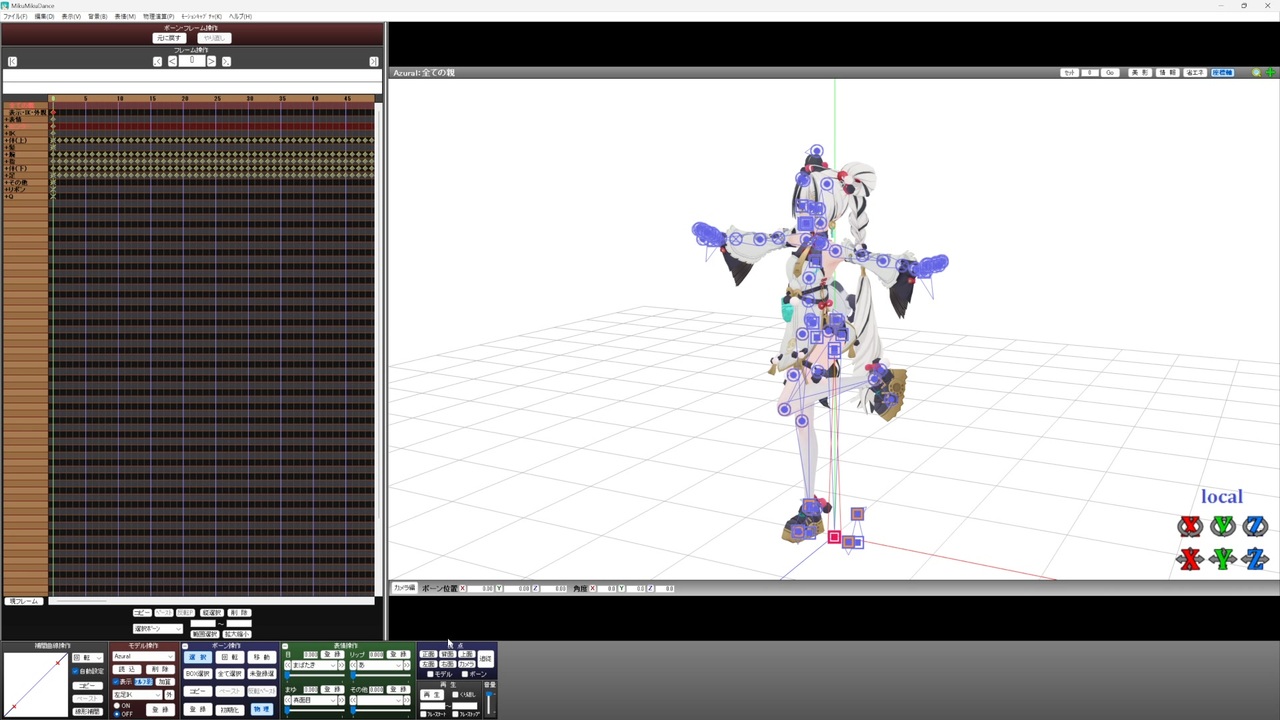Collapse the facial expression panel
The height and width of the screenshot is (720, 1280).
[x=285, y=646]
